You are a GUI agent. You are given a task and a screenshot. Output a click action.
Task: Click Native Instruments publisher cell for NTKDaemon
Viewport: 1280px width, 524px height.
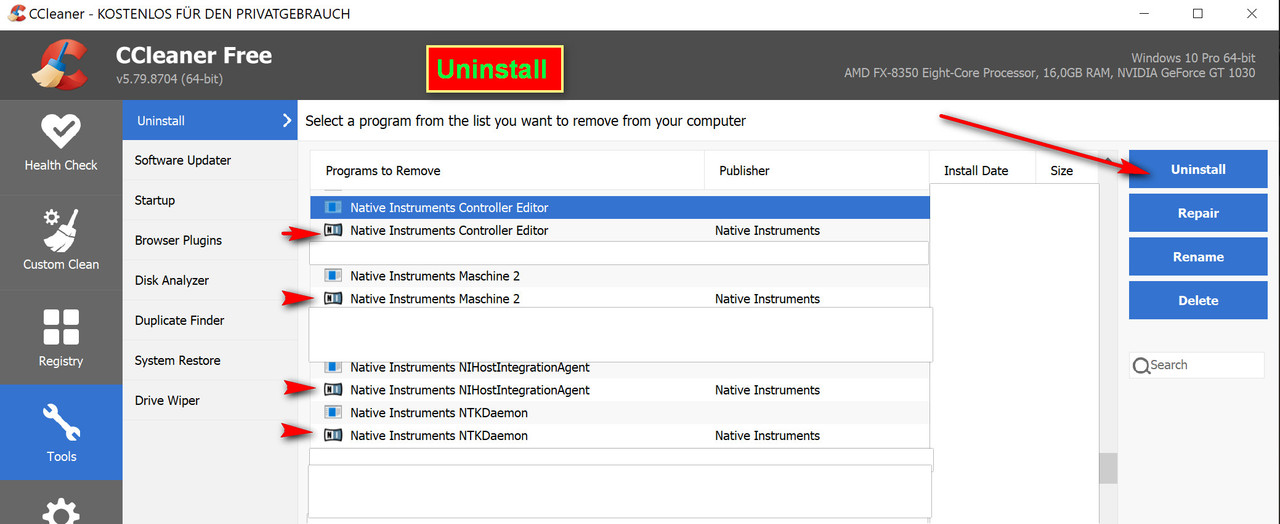767,436
